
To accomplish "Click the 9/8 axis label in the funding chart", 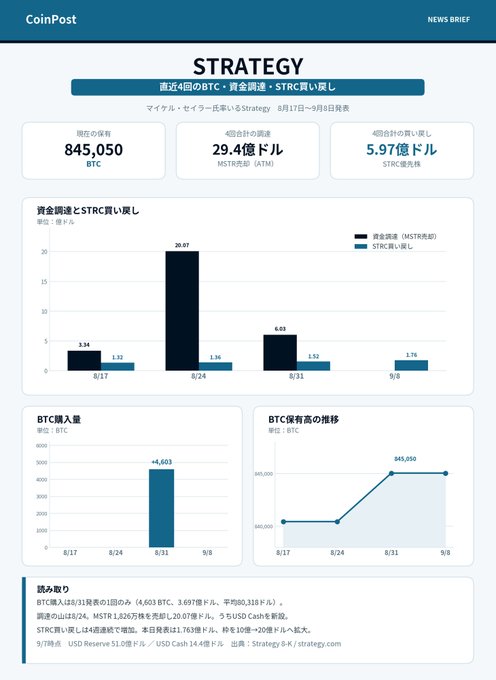I will coord(395,376).
